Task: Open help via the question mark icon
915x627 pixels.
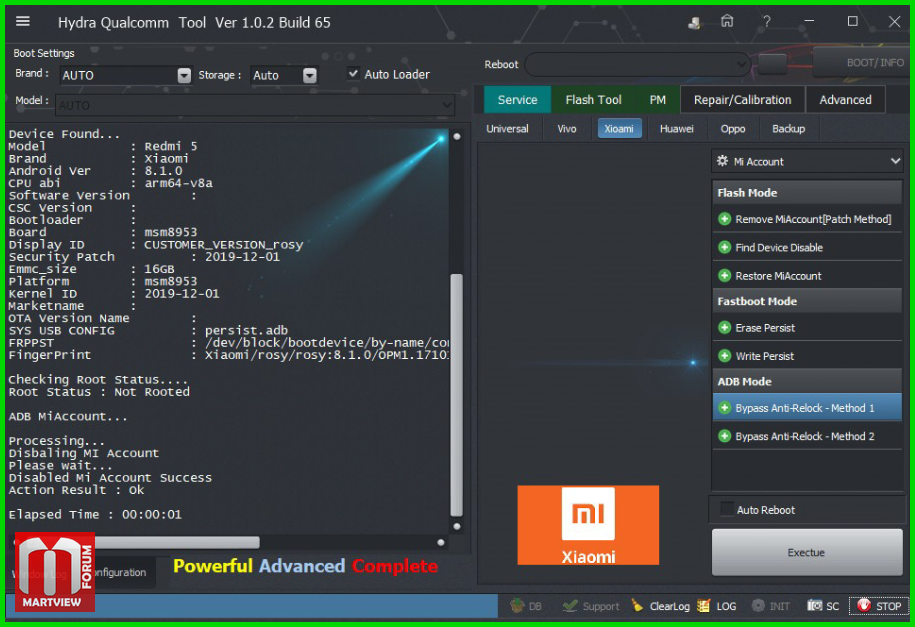Action: pos(766,22)
